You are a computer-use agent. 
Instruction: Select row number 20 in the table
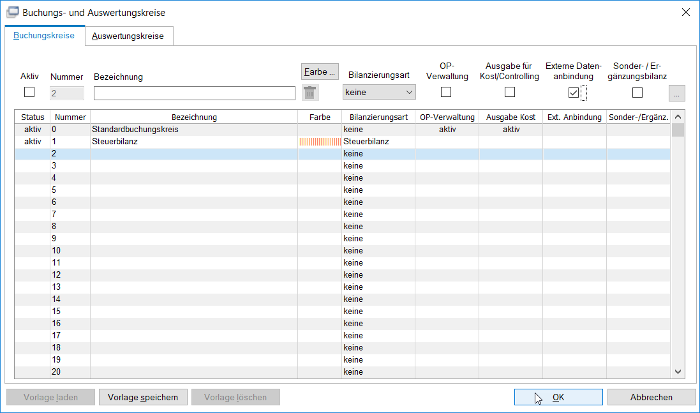343,371
